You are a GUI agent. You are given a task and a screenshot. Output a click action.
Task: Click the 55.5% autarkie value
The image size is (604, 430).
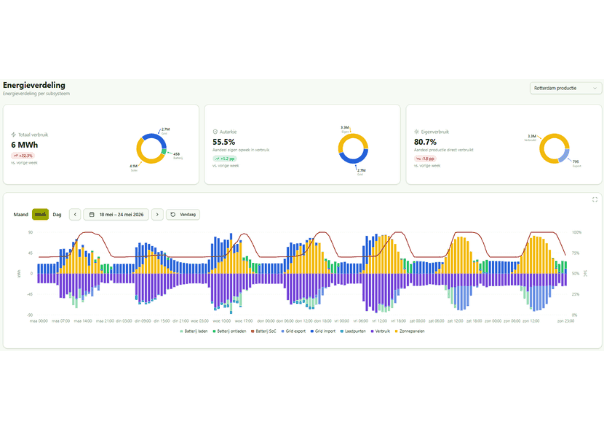click(x=223, y=142)
